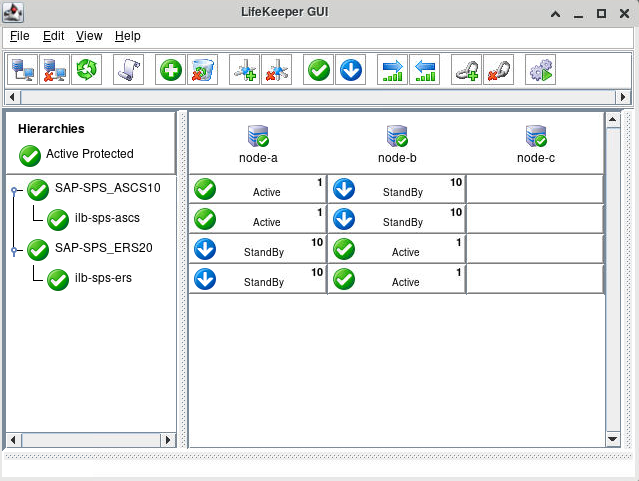Click the Add Dependency chain icon
The height and width of the screenshot is (481, 639).
click(467, 70)
